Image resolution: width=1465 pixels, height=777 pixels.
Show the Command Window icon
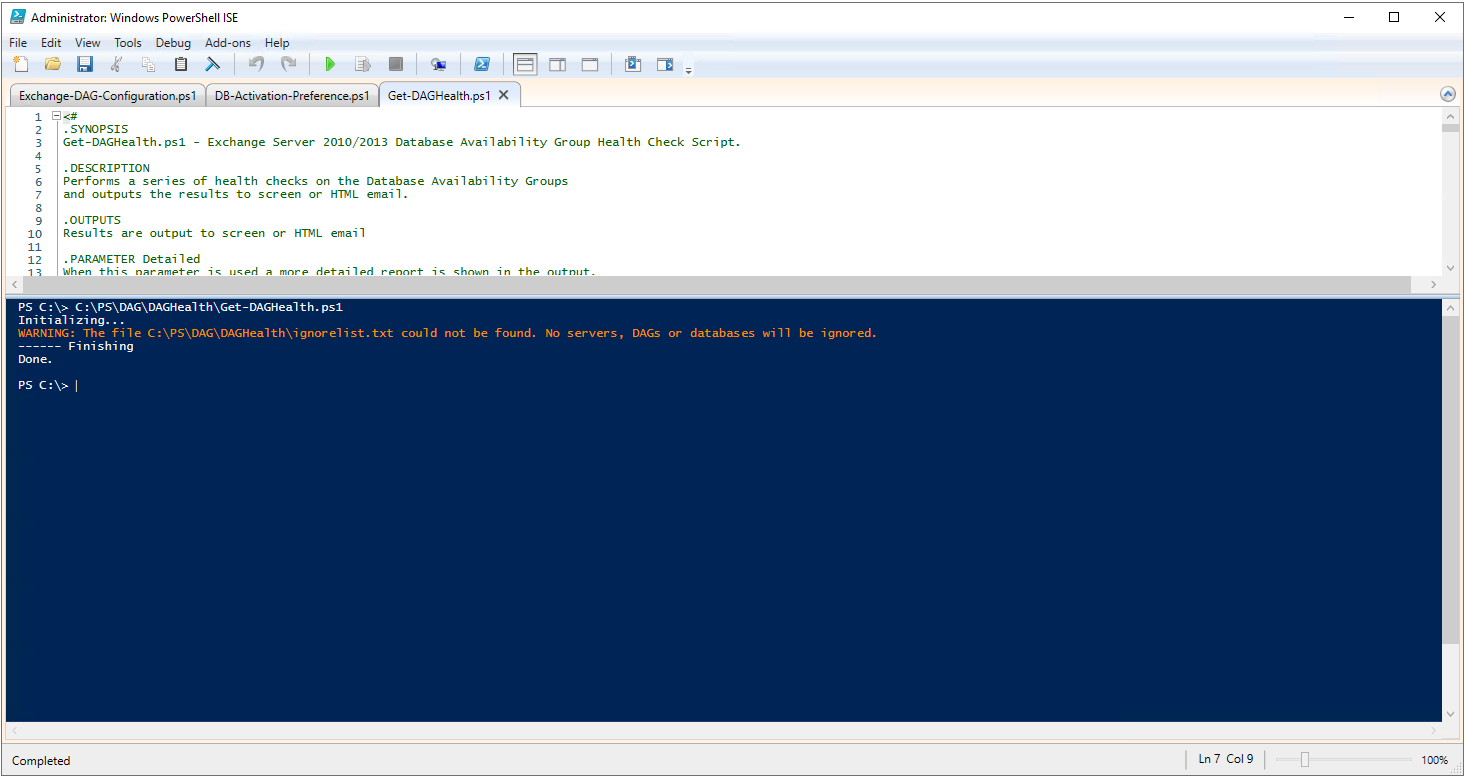[633, 64]
